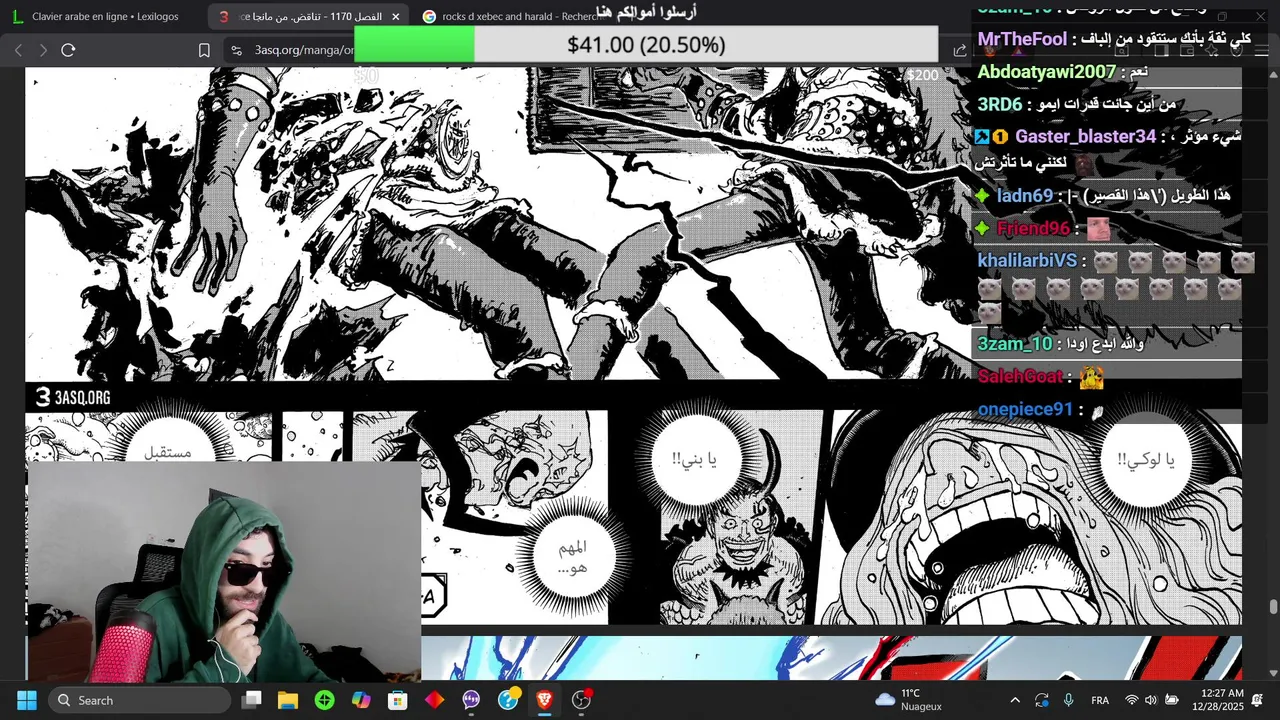Open the volume control from tray
This screenshot has height=720, width=1280.
pos(1151,700)
